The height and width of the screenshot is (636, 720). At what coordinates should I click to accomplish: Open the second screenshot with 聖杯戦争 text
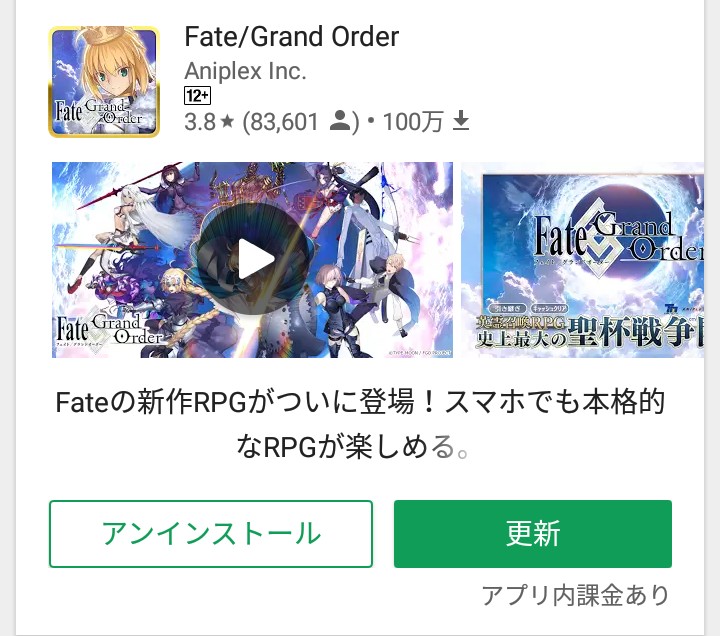[582, 260]
